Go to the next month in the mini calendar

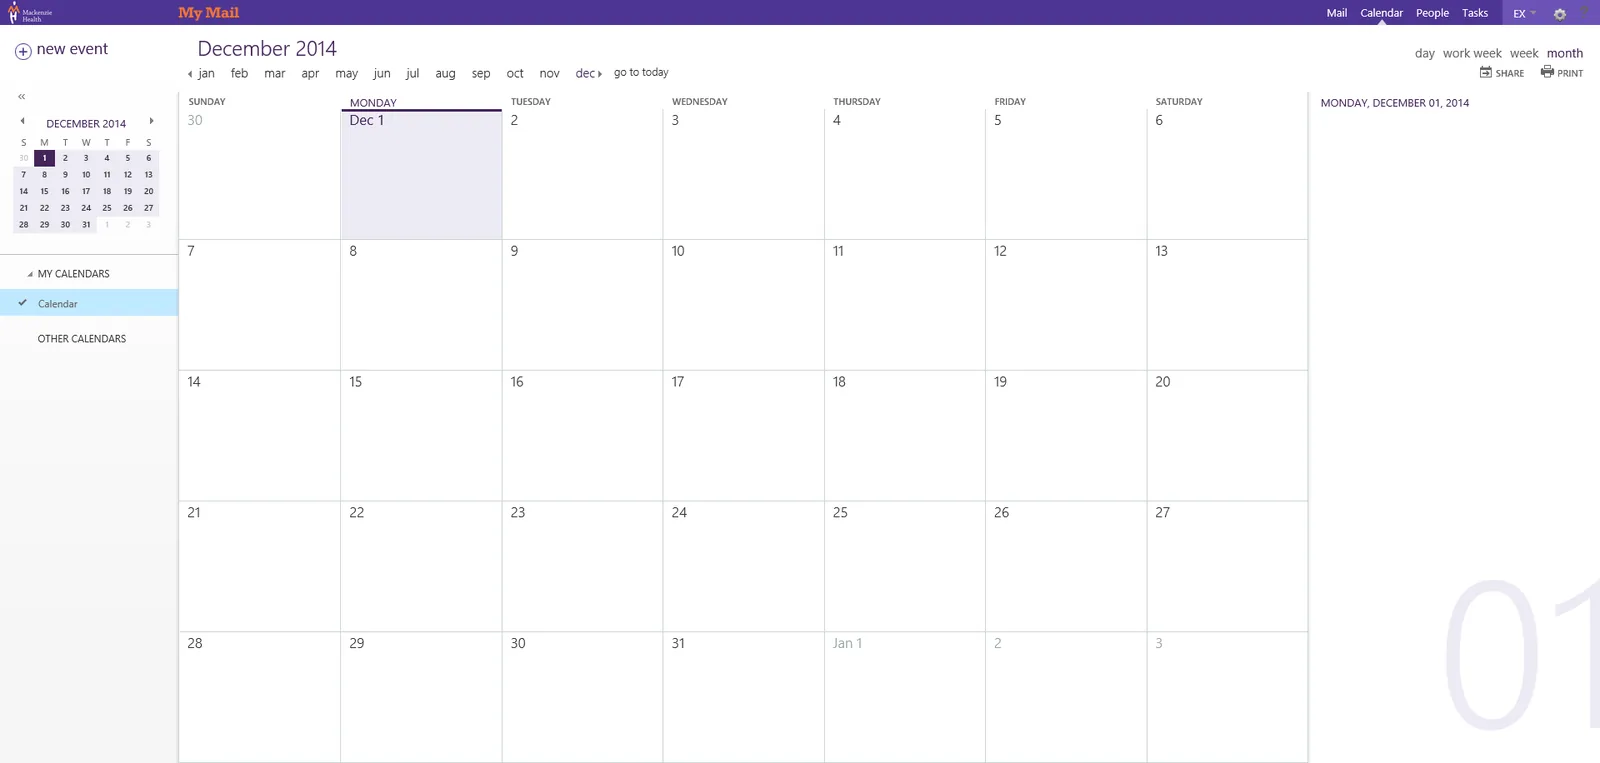click(x=151, y=121)
